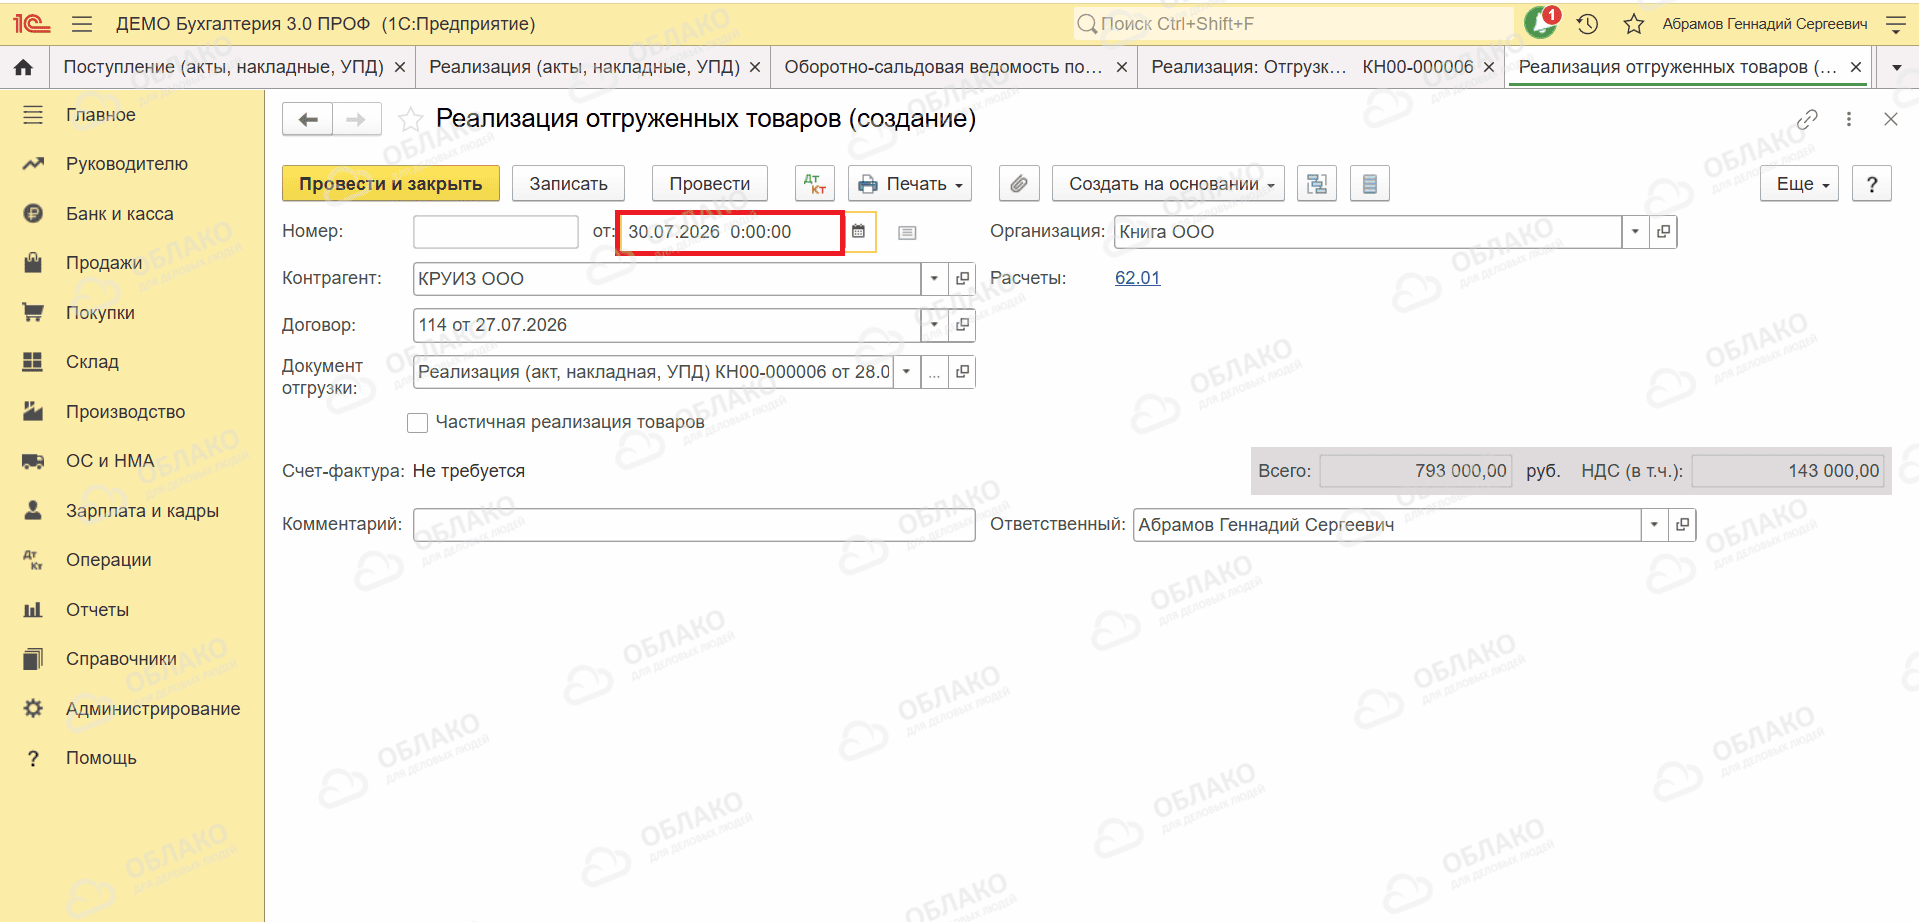Open the history clock icon
The width and height of the screenshot is (1919, 922).
(x=1588, y=24)
